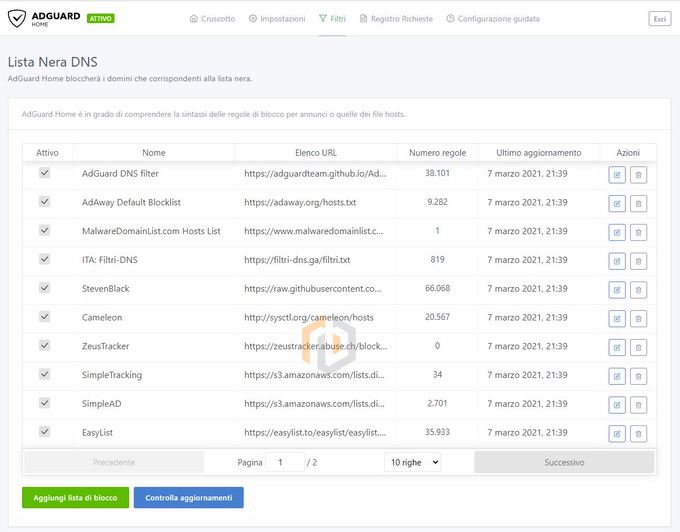
Task: Delete the ITA: Filtri-DNS entry
Action: tap(638, 261)
